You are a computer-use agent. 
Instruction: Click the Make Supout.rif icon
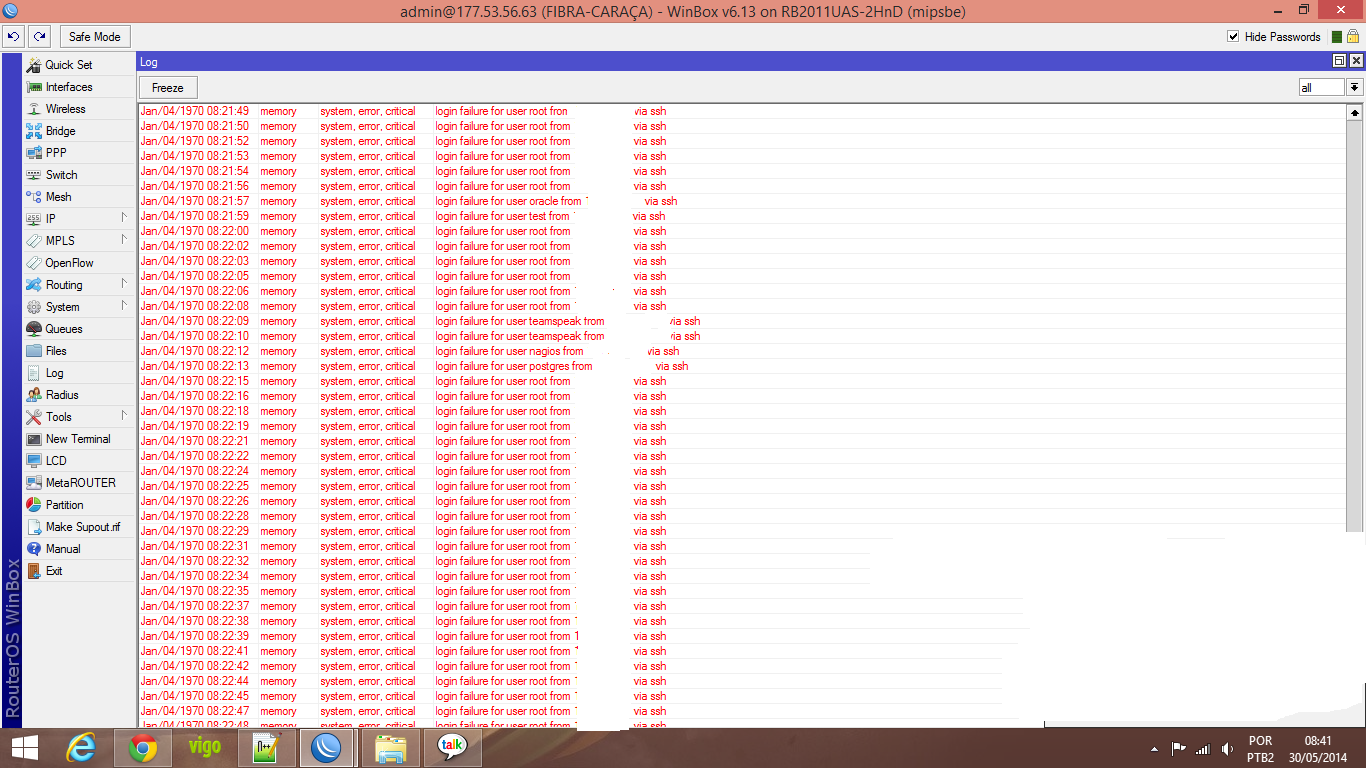34,527
